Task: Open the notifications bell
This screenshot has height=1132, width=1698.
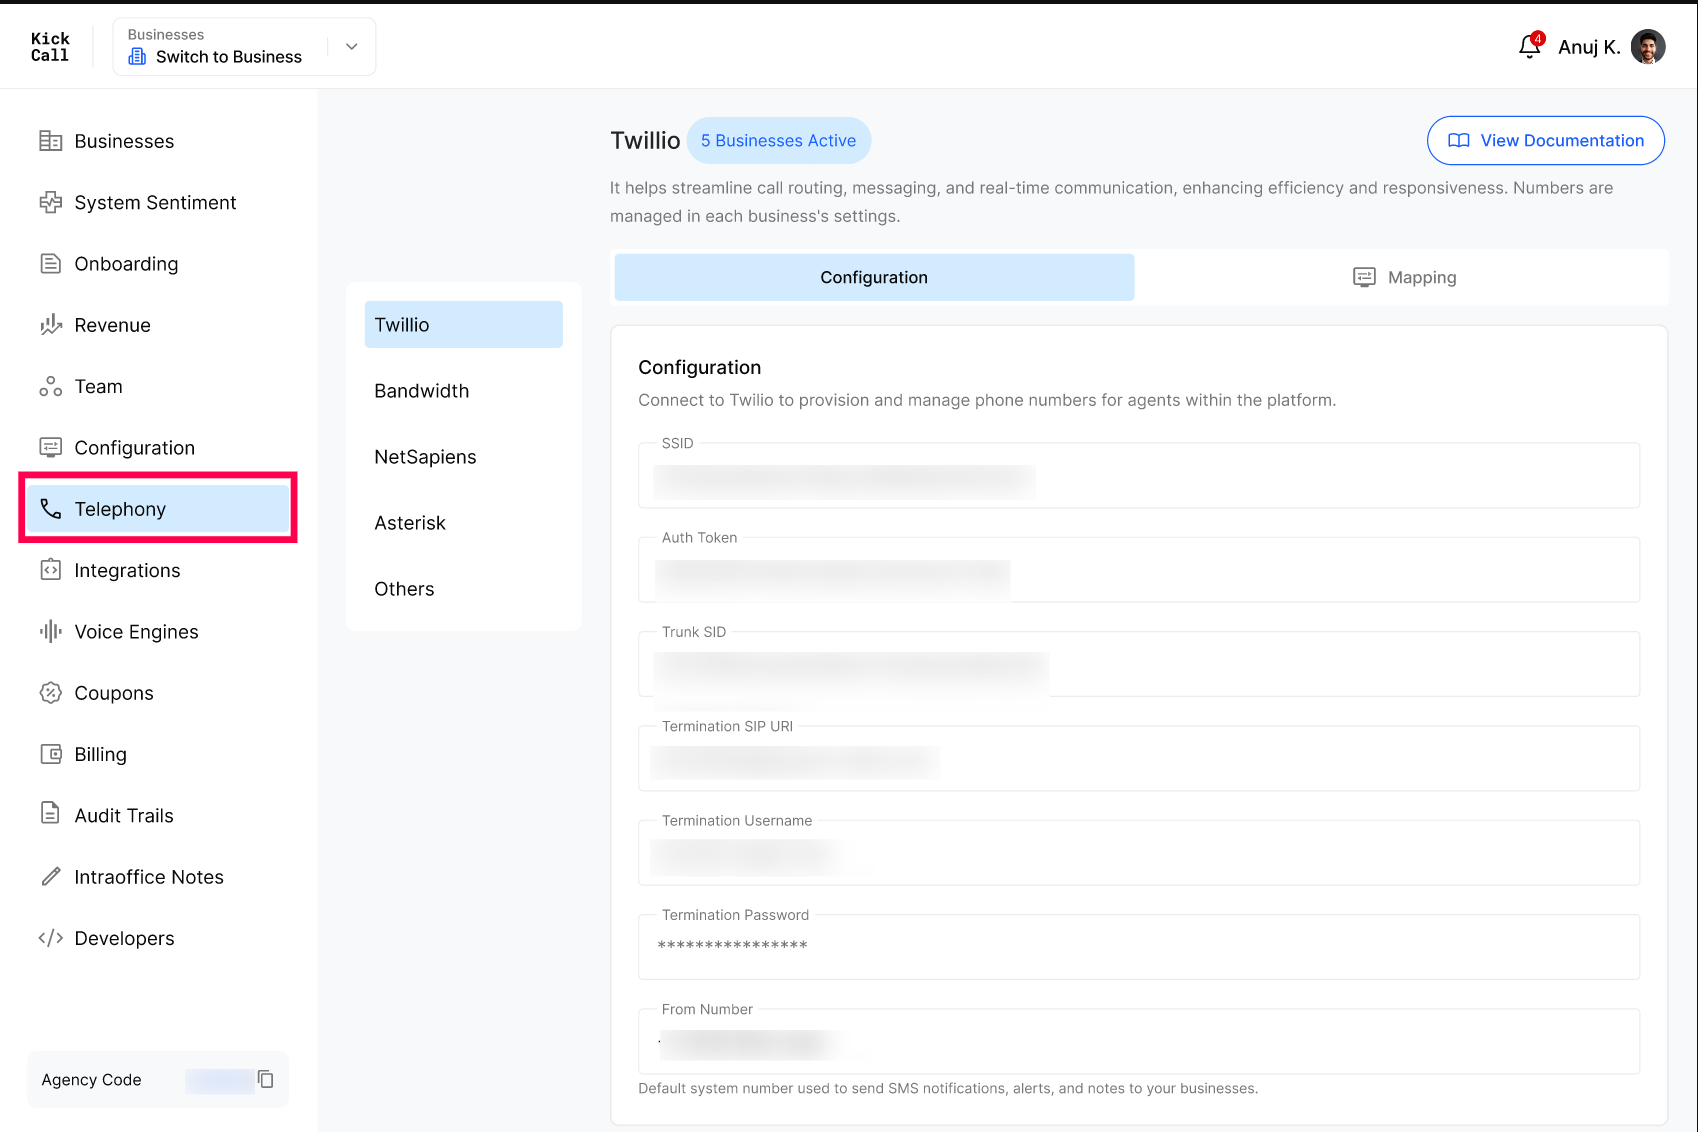Action: tap(1529, 46)
